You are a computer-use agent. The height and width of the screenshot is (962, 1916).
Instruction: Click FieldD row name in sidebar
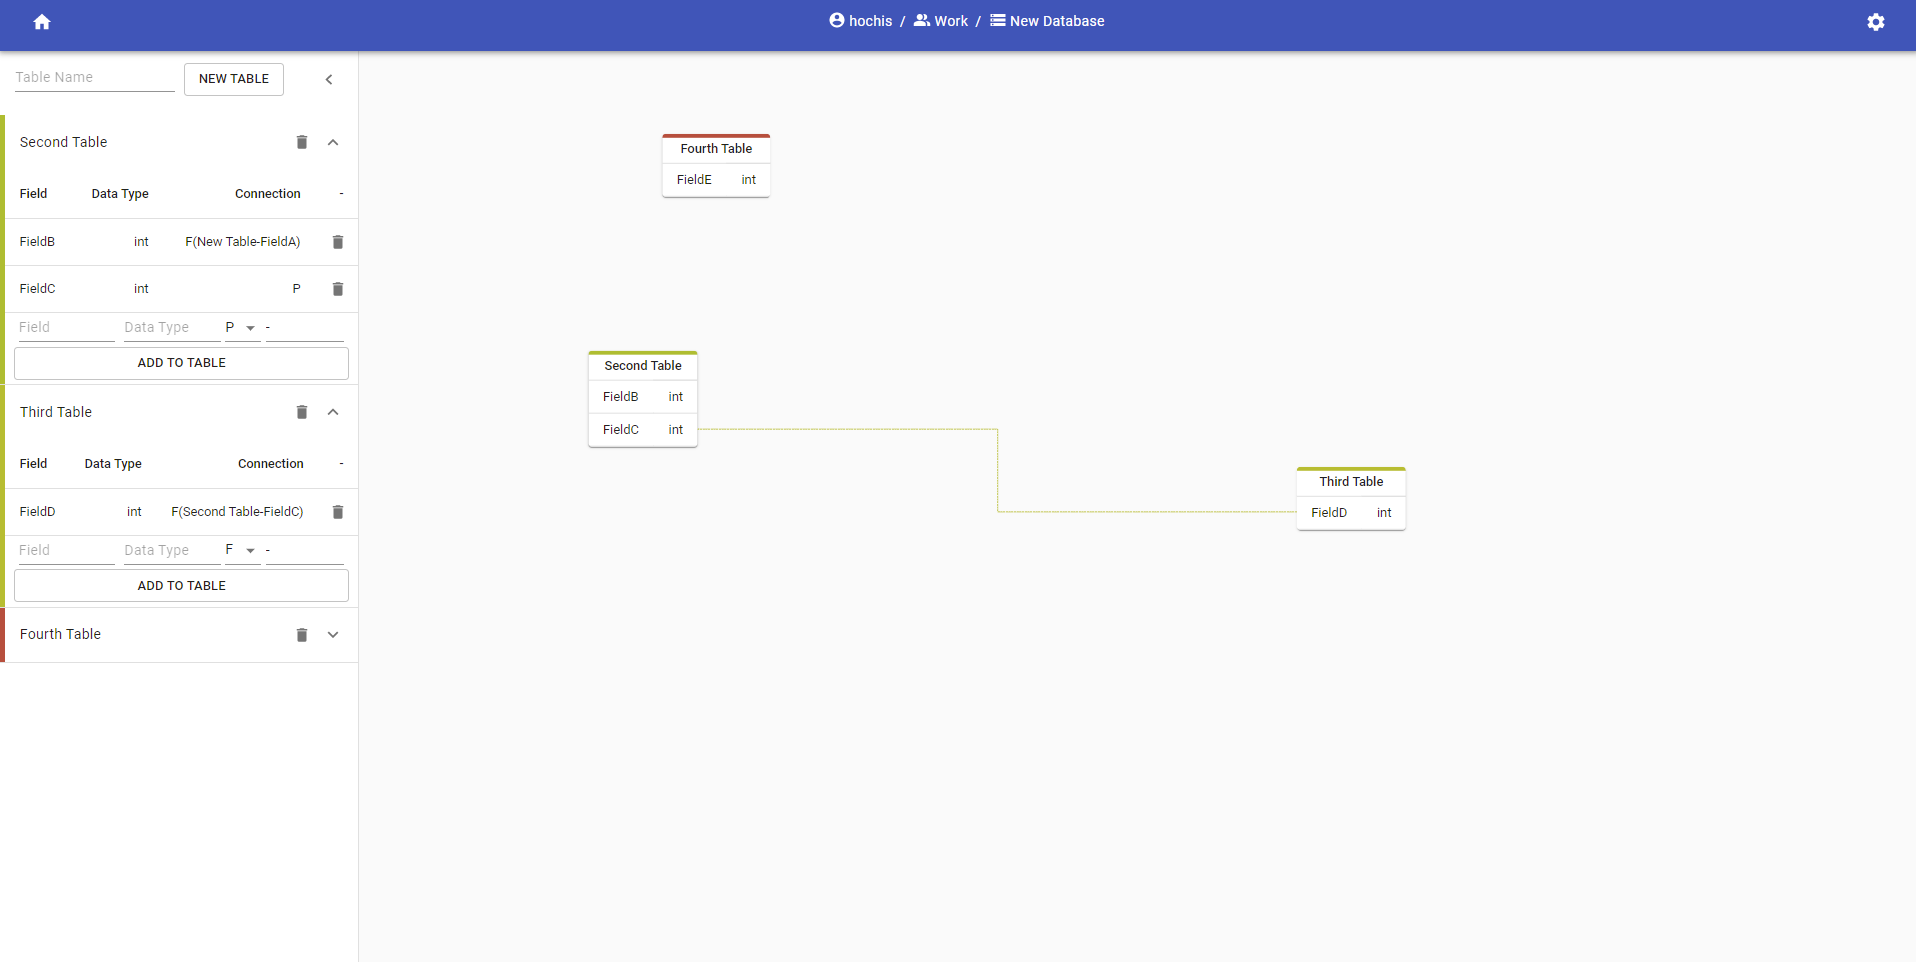37,512
